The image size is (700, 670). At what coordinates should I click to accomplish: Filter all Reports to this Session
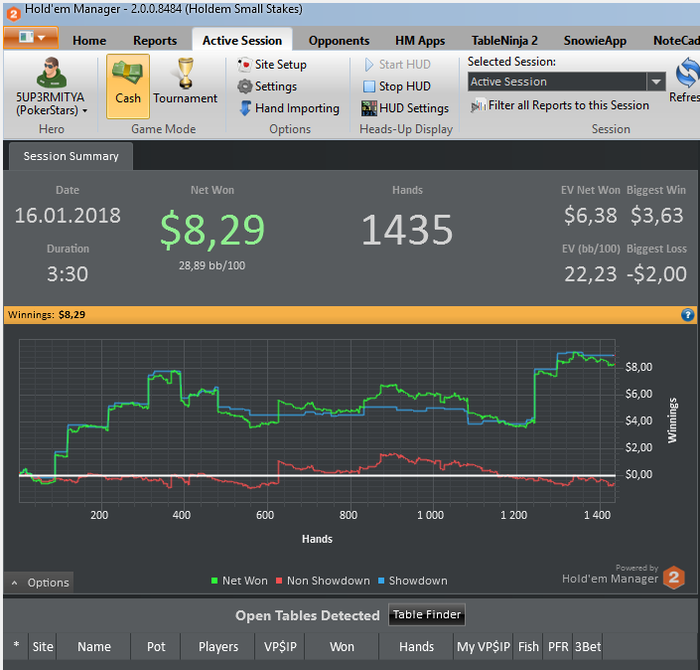[x=560, y=105]
